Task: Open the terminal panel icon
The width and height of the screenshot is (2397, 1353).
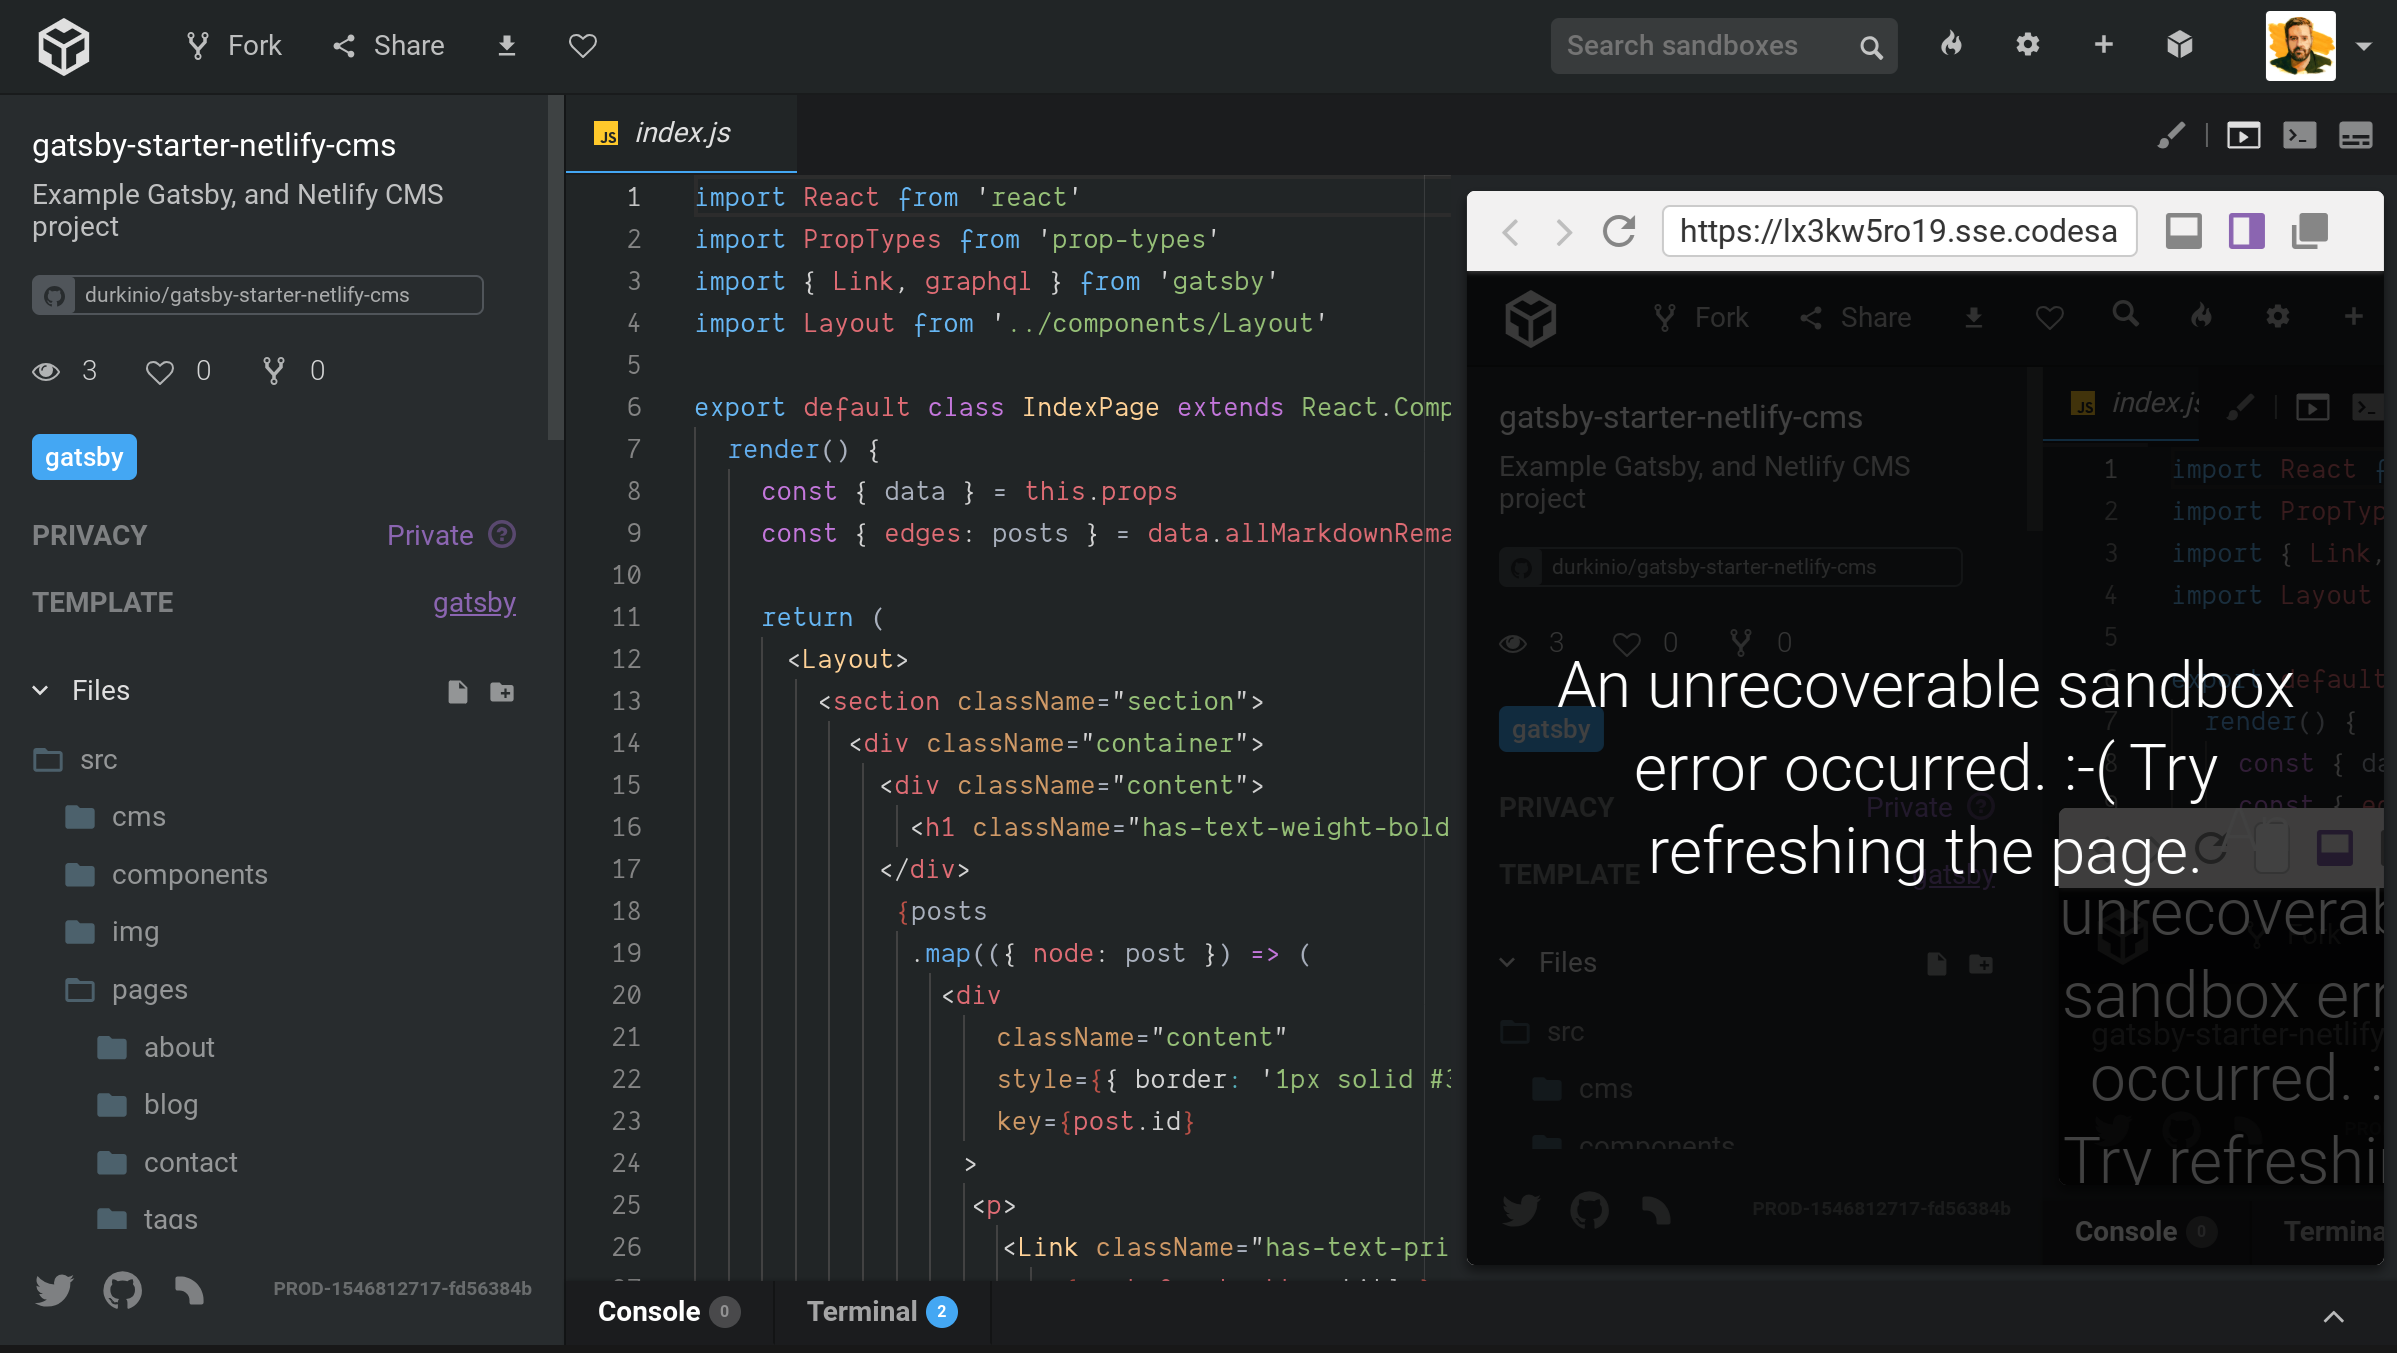Action: [x=2300, y=135]
